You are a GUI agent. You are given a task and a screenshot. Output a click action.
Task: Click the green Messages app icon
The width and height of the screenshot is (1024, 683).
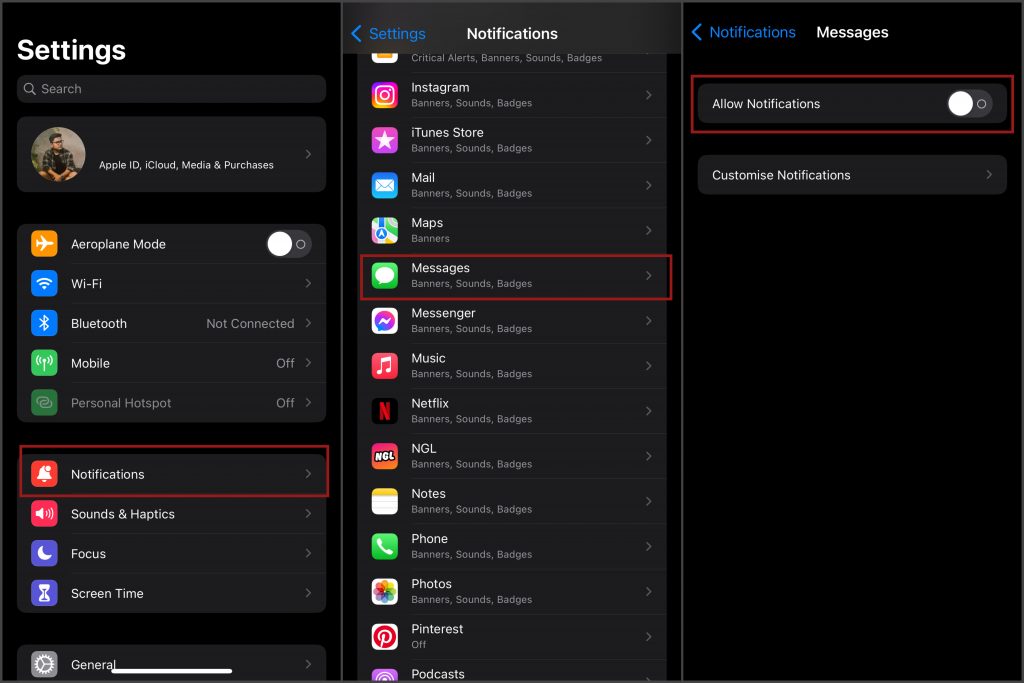pos(385,275)
